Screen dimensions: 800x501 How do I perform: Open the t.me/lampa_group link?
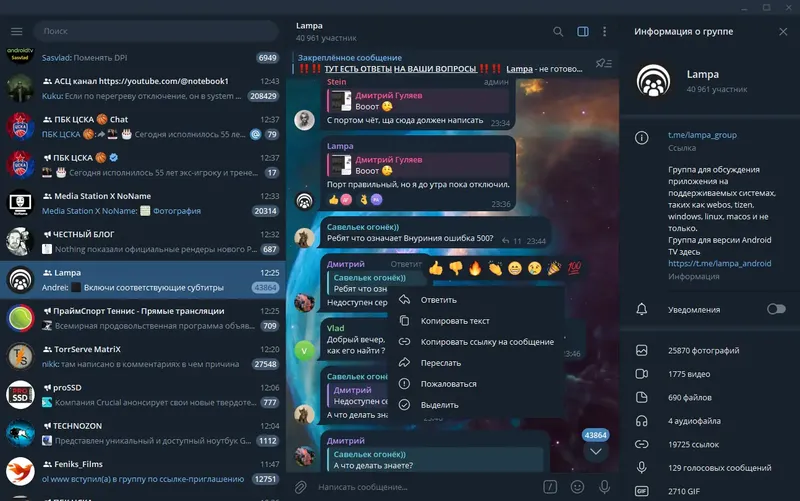(x=702, y=135)
